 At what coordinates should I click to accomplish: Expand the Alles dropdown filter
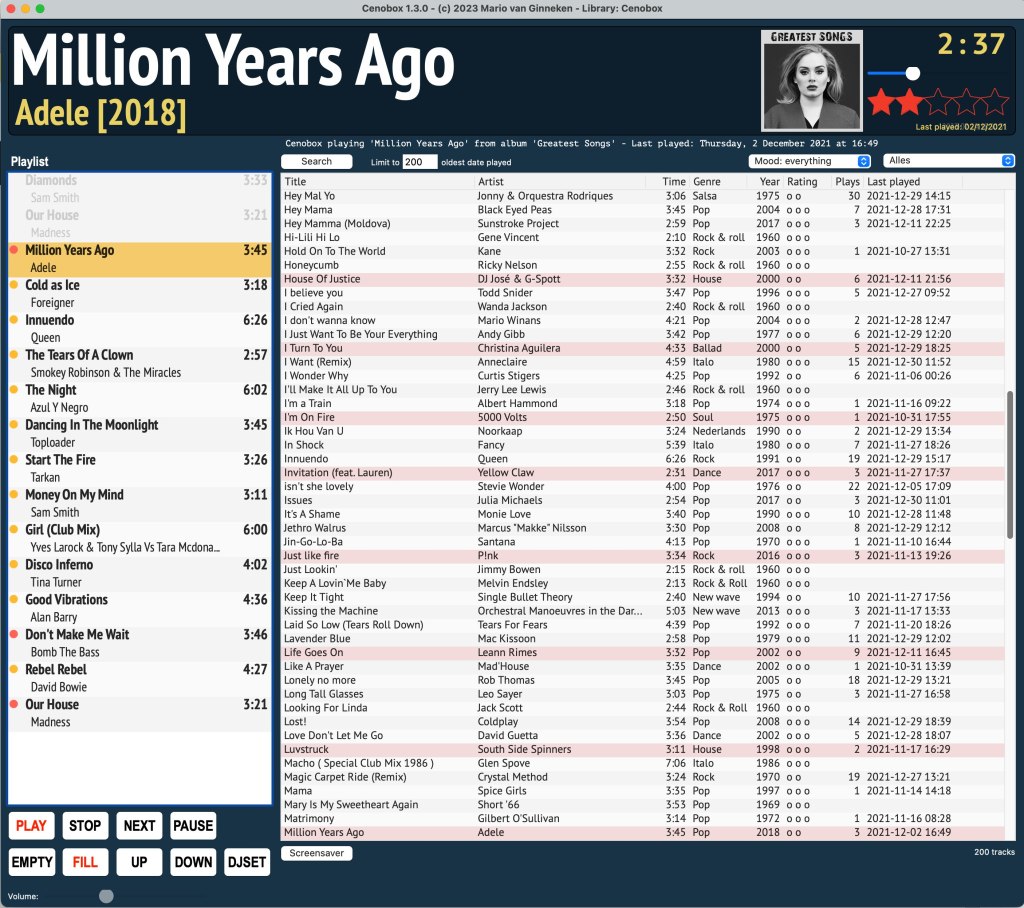tap(949, 161)
